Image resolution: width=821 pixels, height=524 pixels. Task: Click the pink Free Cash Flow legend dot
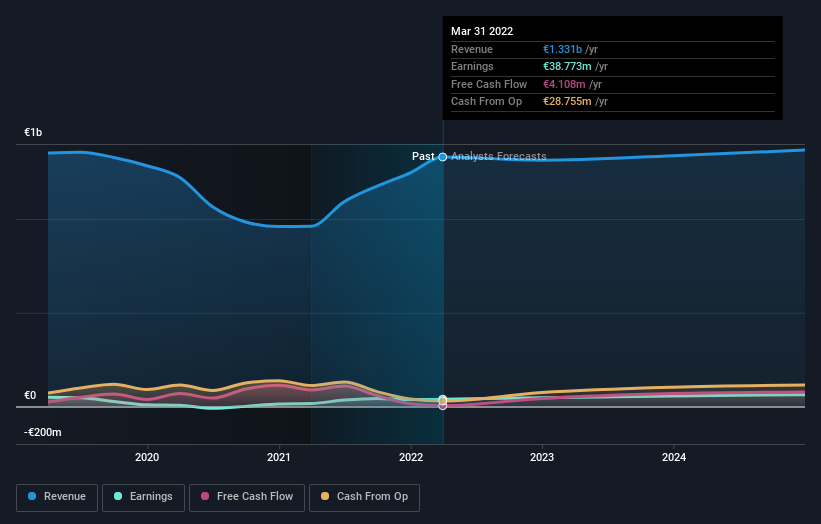tap(205, 496)
